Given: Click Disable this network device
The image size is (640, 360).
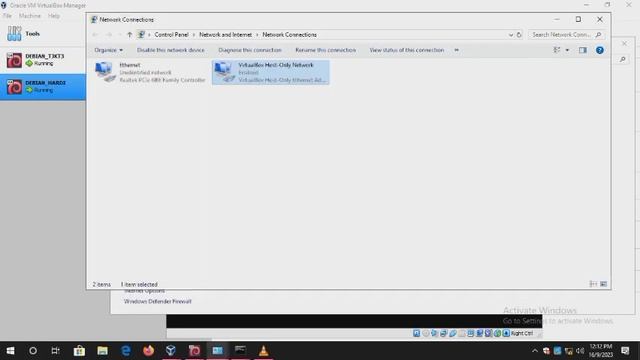Looking at the screenshot, I should pyautogui.click(x=171, y=50).
